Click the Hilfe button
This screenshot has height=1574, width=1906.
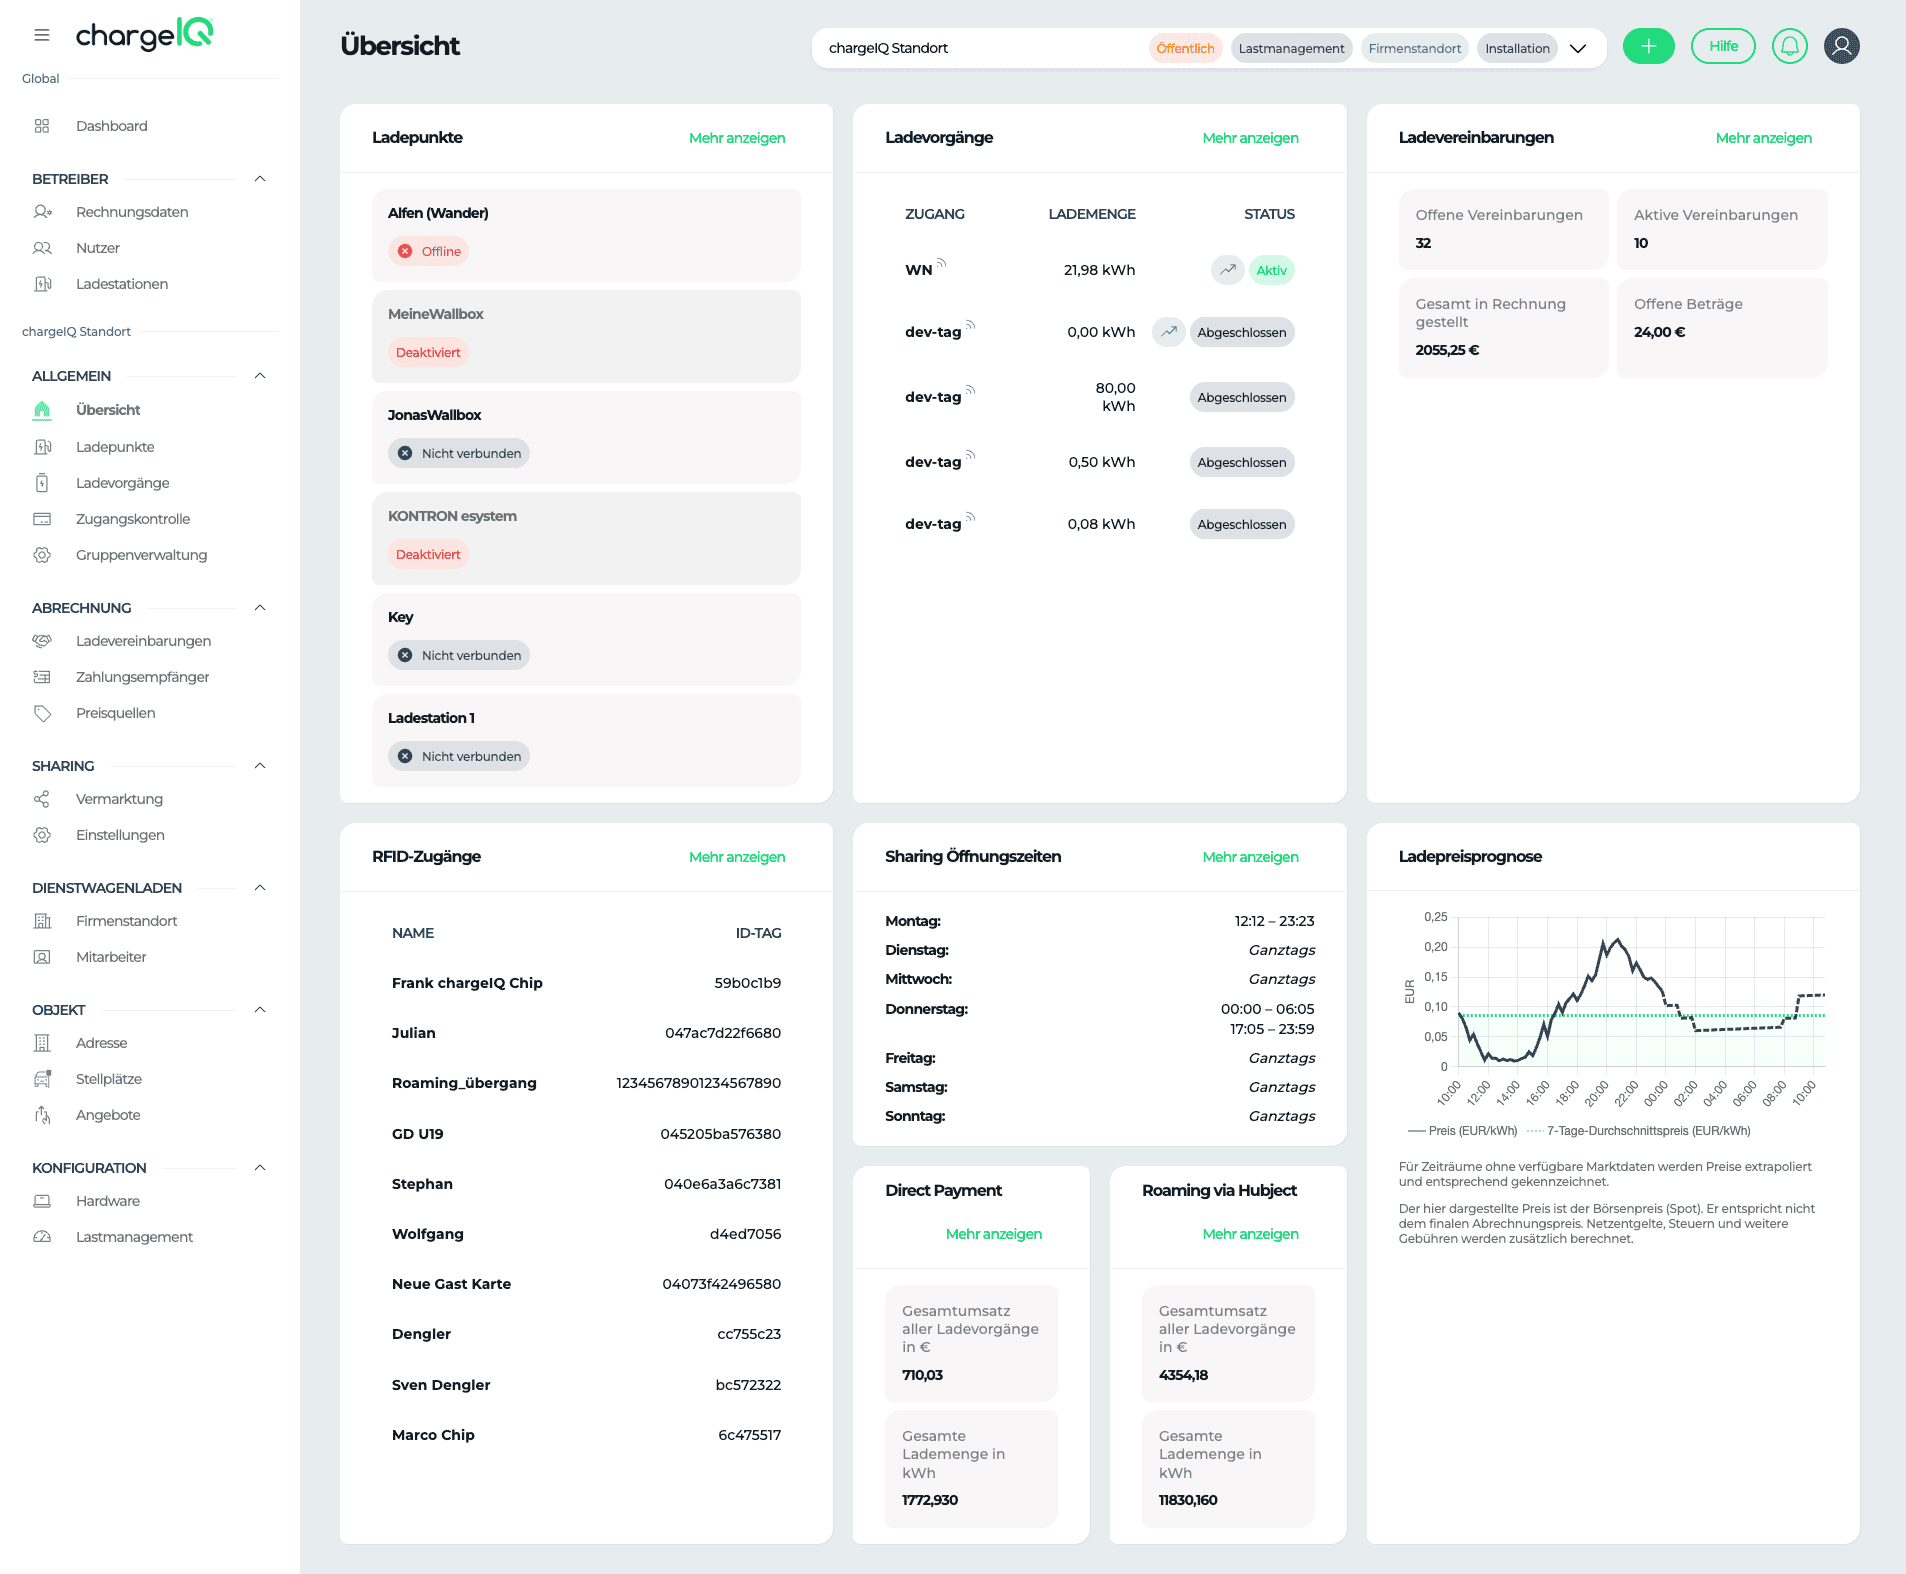(1723, 46)
